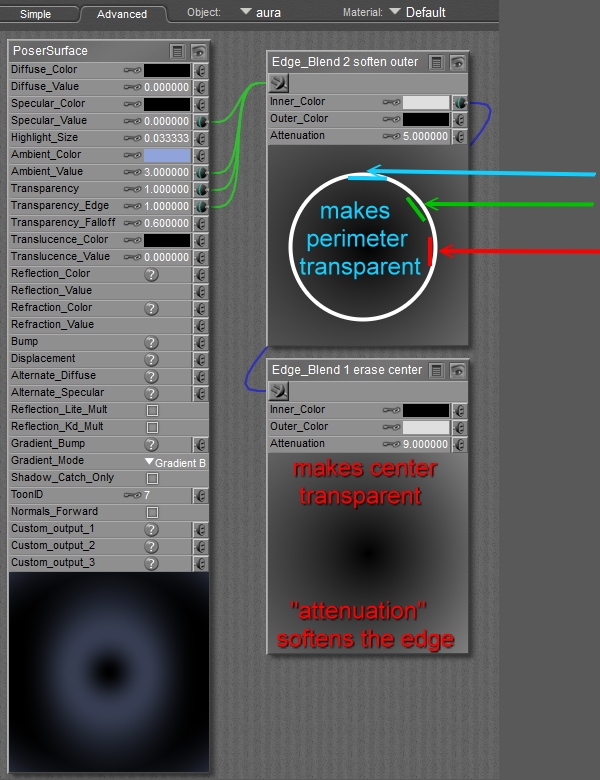600x780 pixels.
Task: Click the Refraction_Color question mark icon
Action: click(x=152, y=308)
